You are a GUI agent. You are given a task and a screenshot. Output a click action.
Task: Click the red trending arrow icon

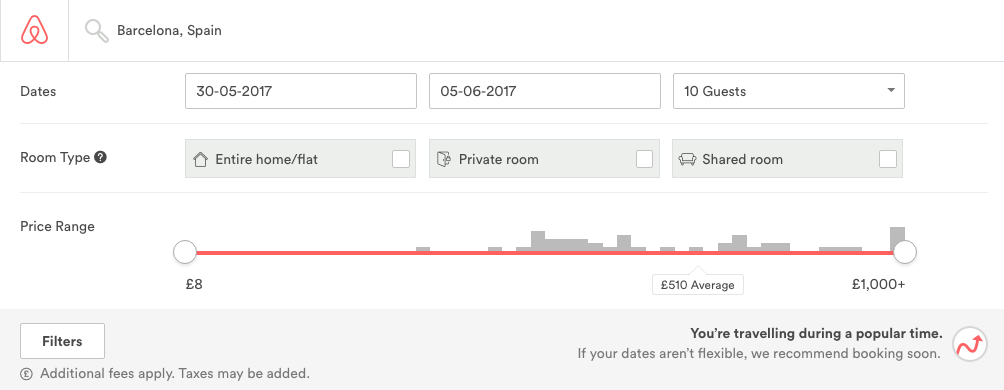[969, 344]
